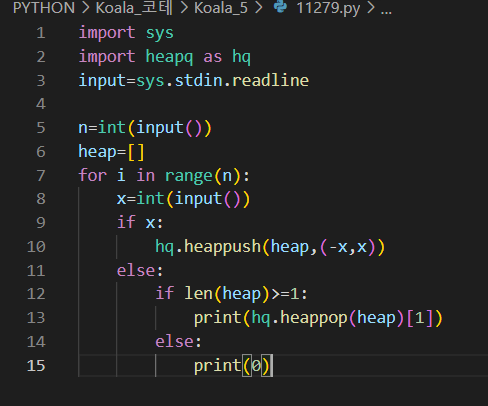Click the 11279.py breadcrumb file name
The height and width of the screenshot is (406, 488).
click(x=328, y=8)
